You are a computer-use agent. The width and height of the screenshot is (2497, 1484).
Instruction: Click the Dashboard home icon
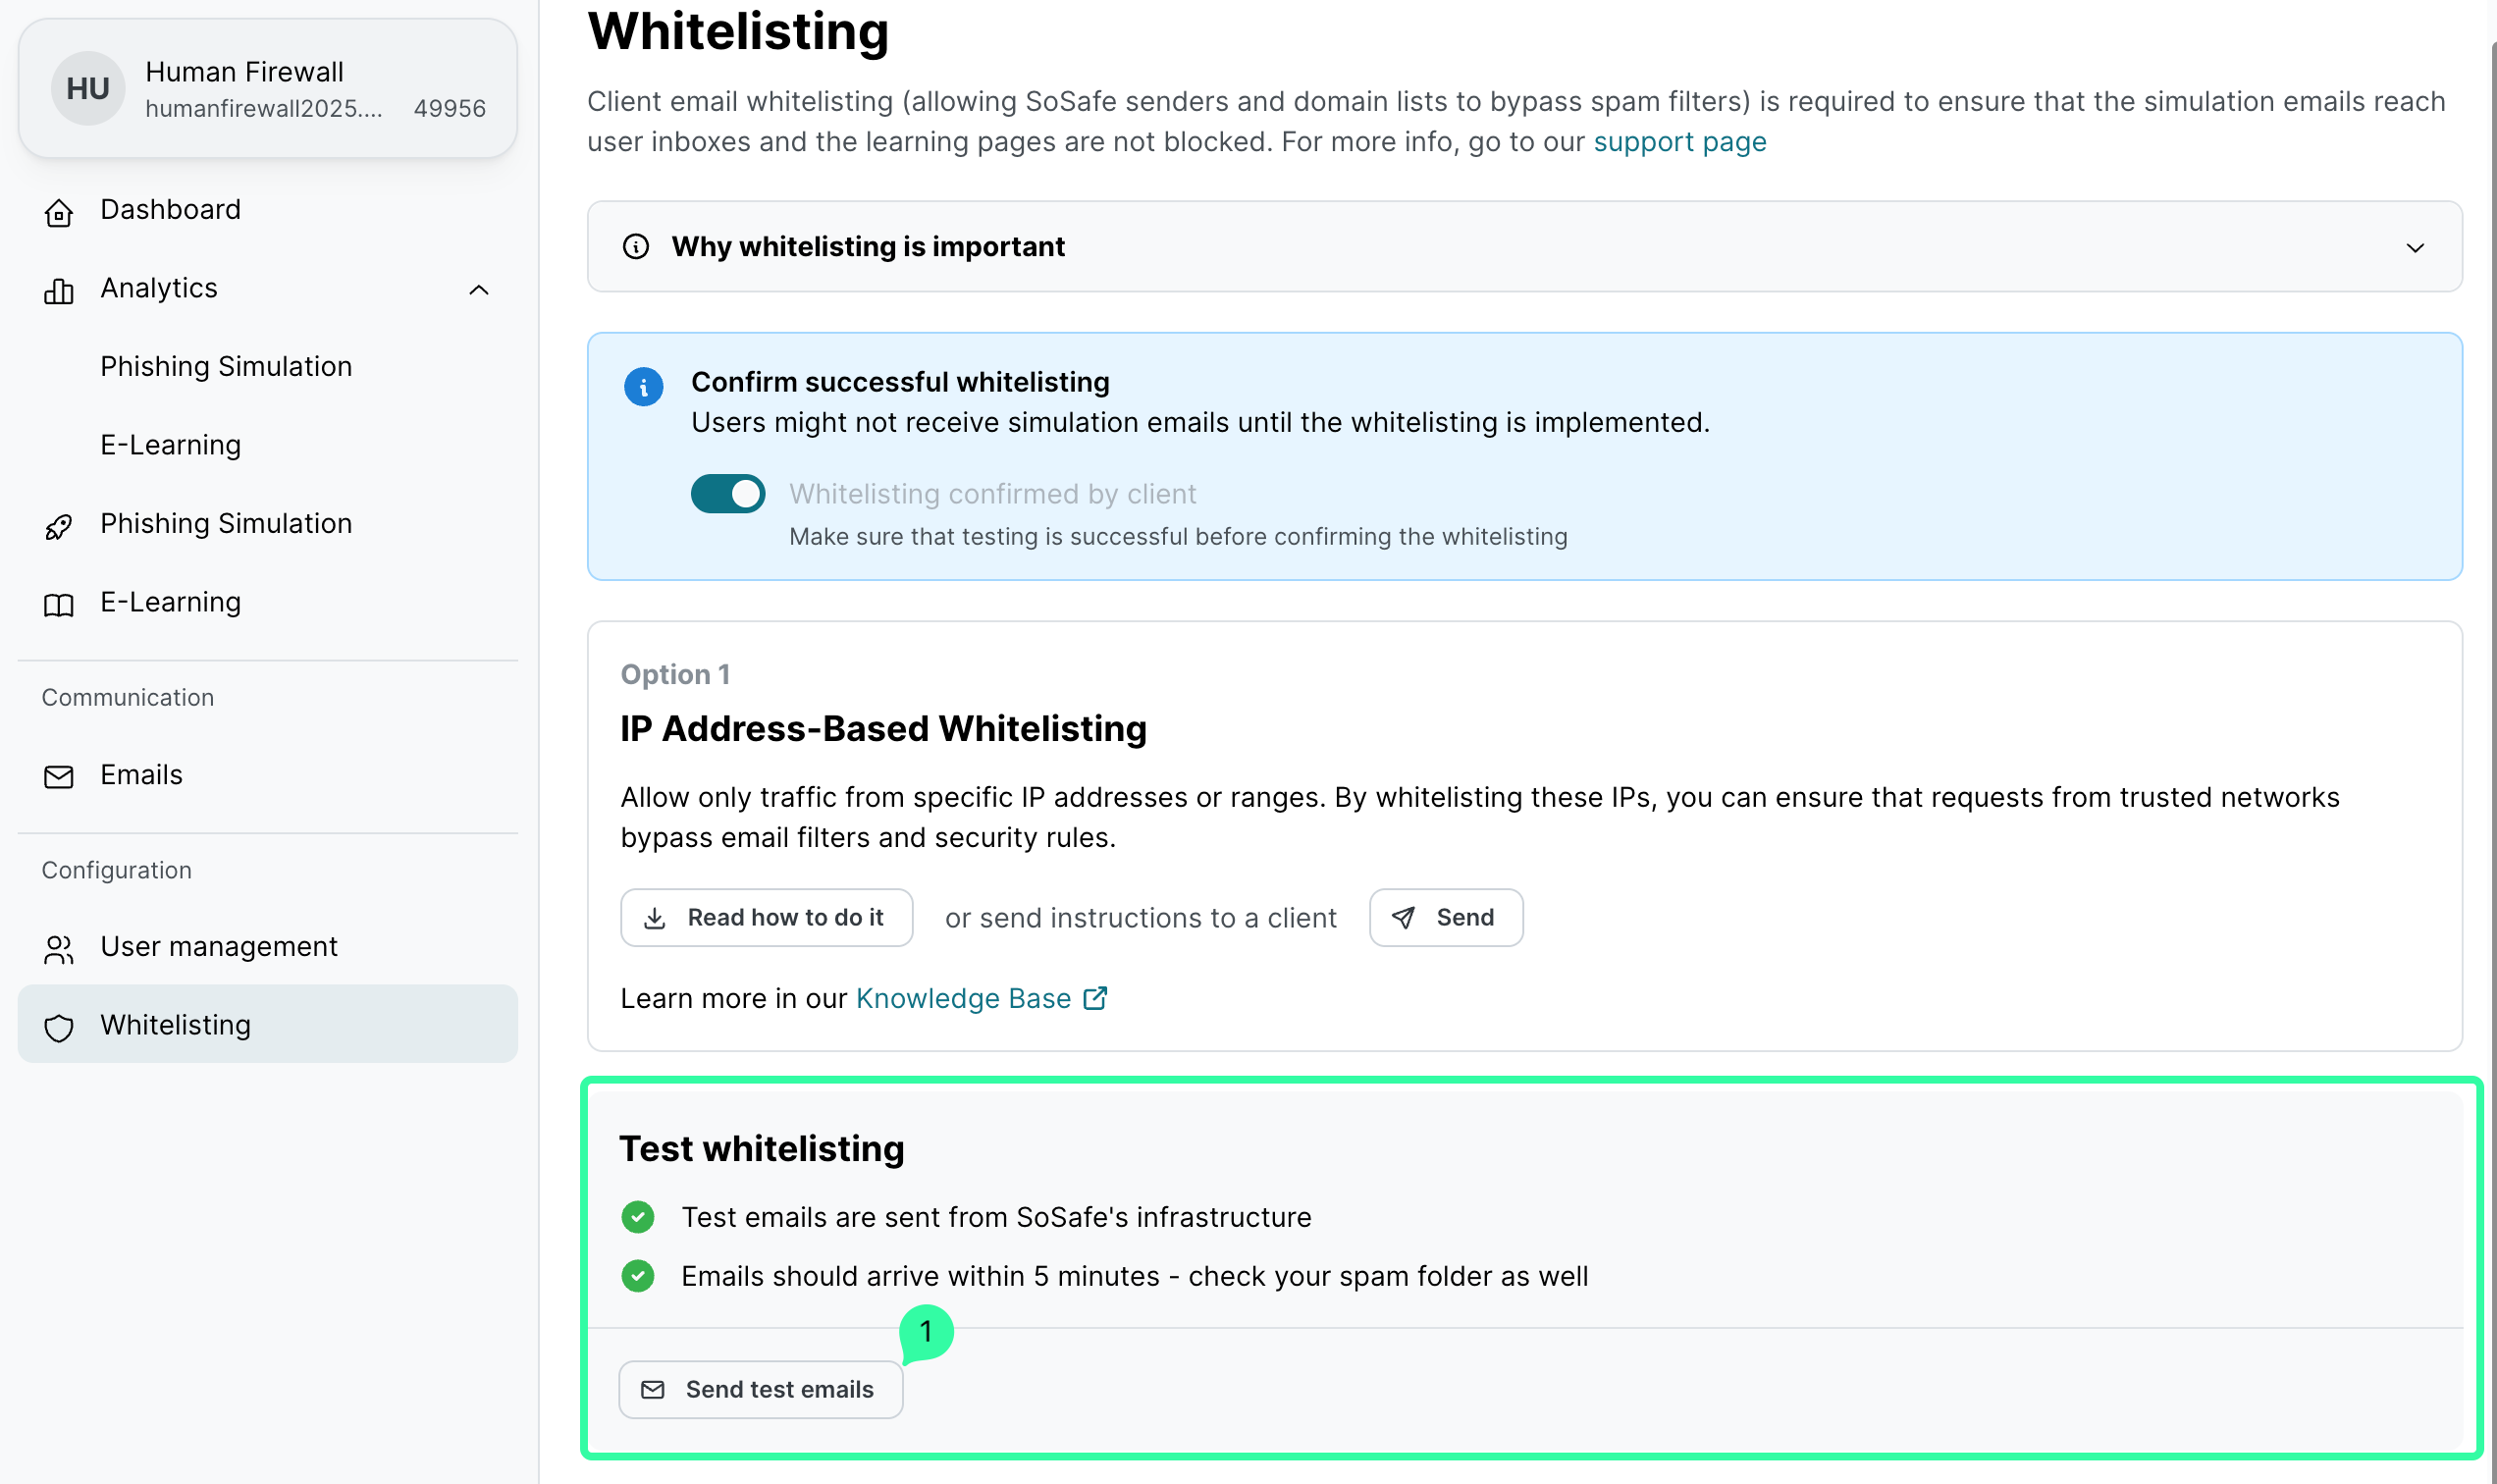pyautogui.click(x=59, y=212)
